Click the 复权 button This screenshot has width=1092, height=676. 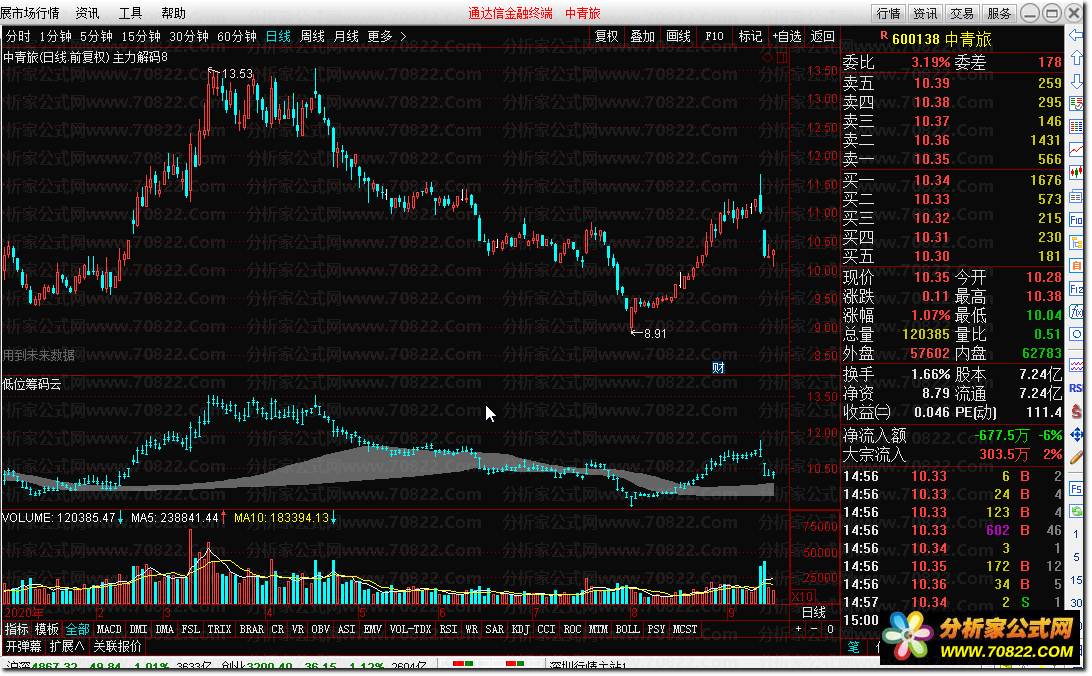[x=606, y=36]
